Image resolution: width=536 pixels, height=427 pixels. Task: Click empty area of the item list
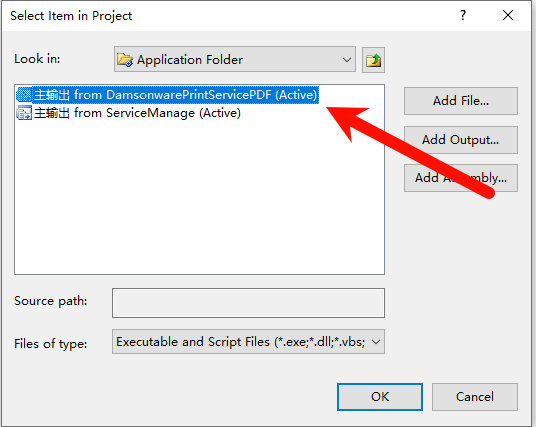pyautogui.click(x=199, y=198)
